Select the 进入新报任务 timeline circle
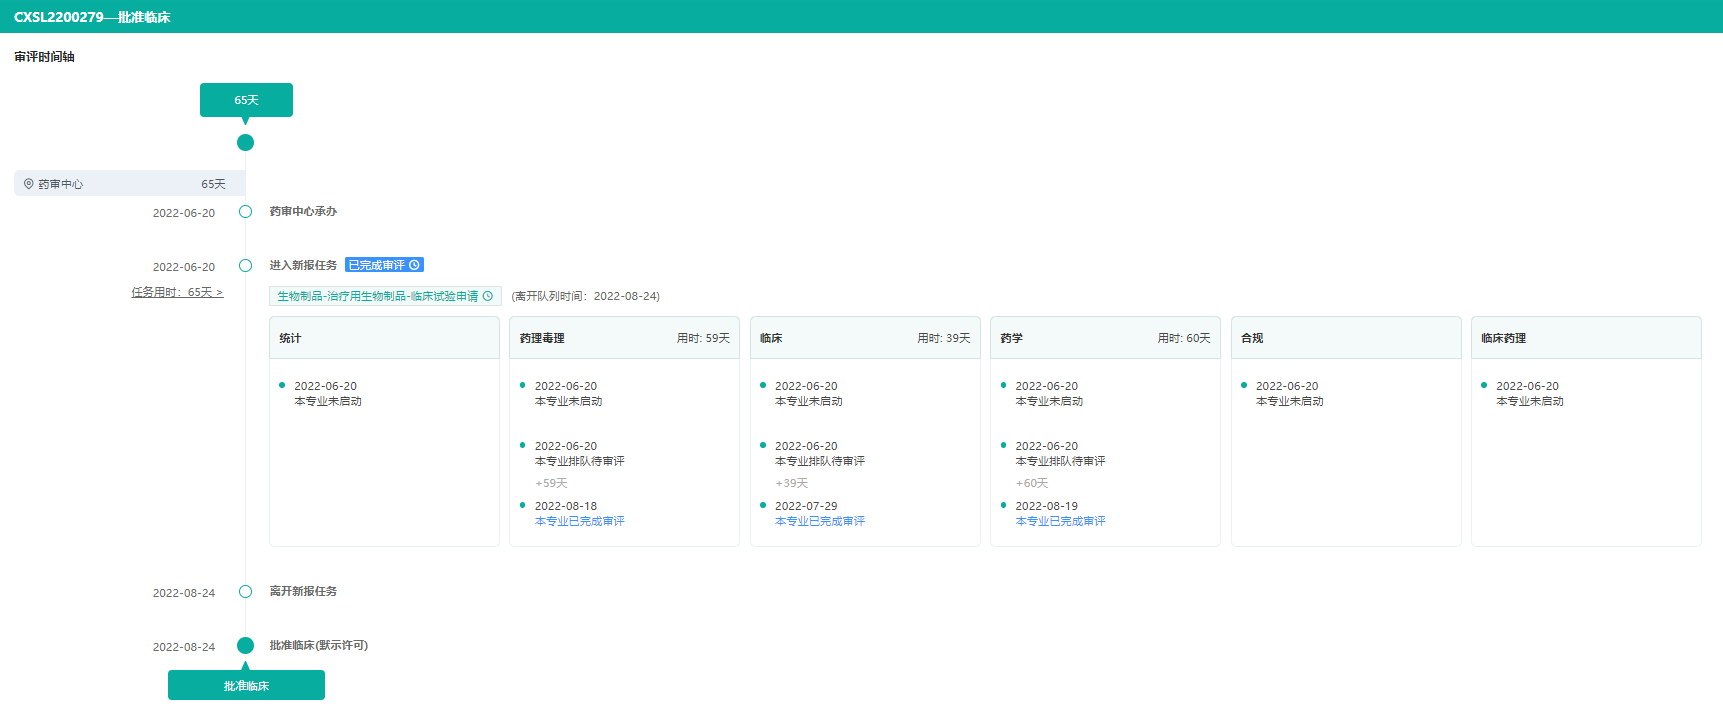1723x713 pixels. pyautogui.click(x=245, y=266)
